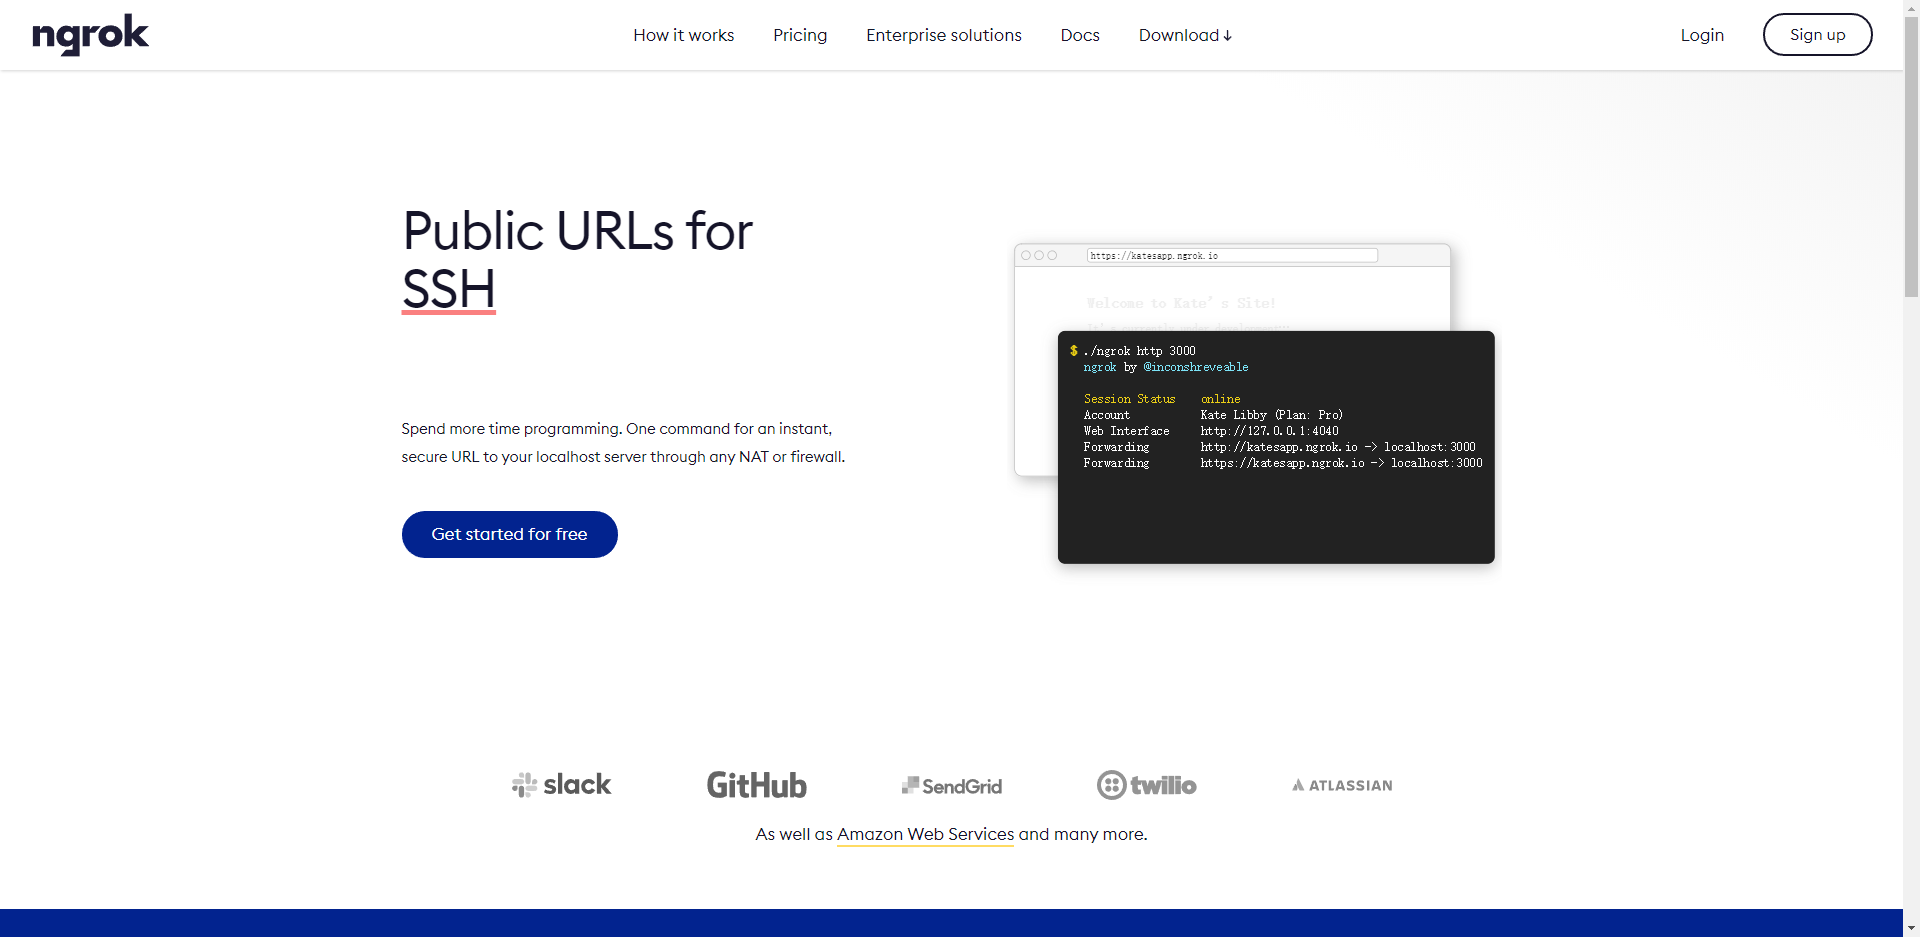Click the Login link
Image resolution: width=1920 pixels, height=937 pixels.
[x=1702, y=35]
